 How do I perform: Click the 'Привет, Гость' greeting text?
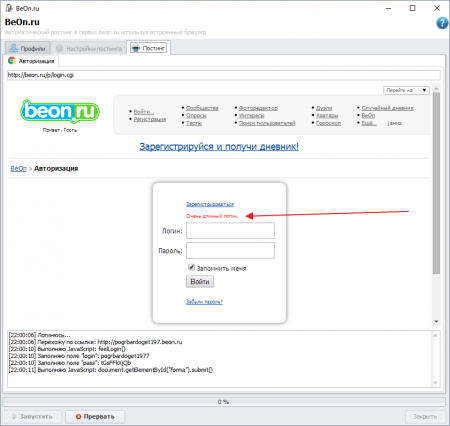(x=60, y=130)
